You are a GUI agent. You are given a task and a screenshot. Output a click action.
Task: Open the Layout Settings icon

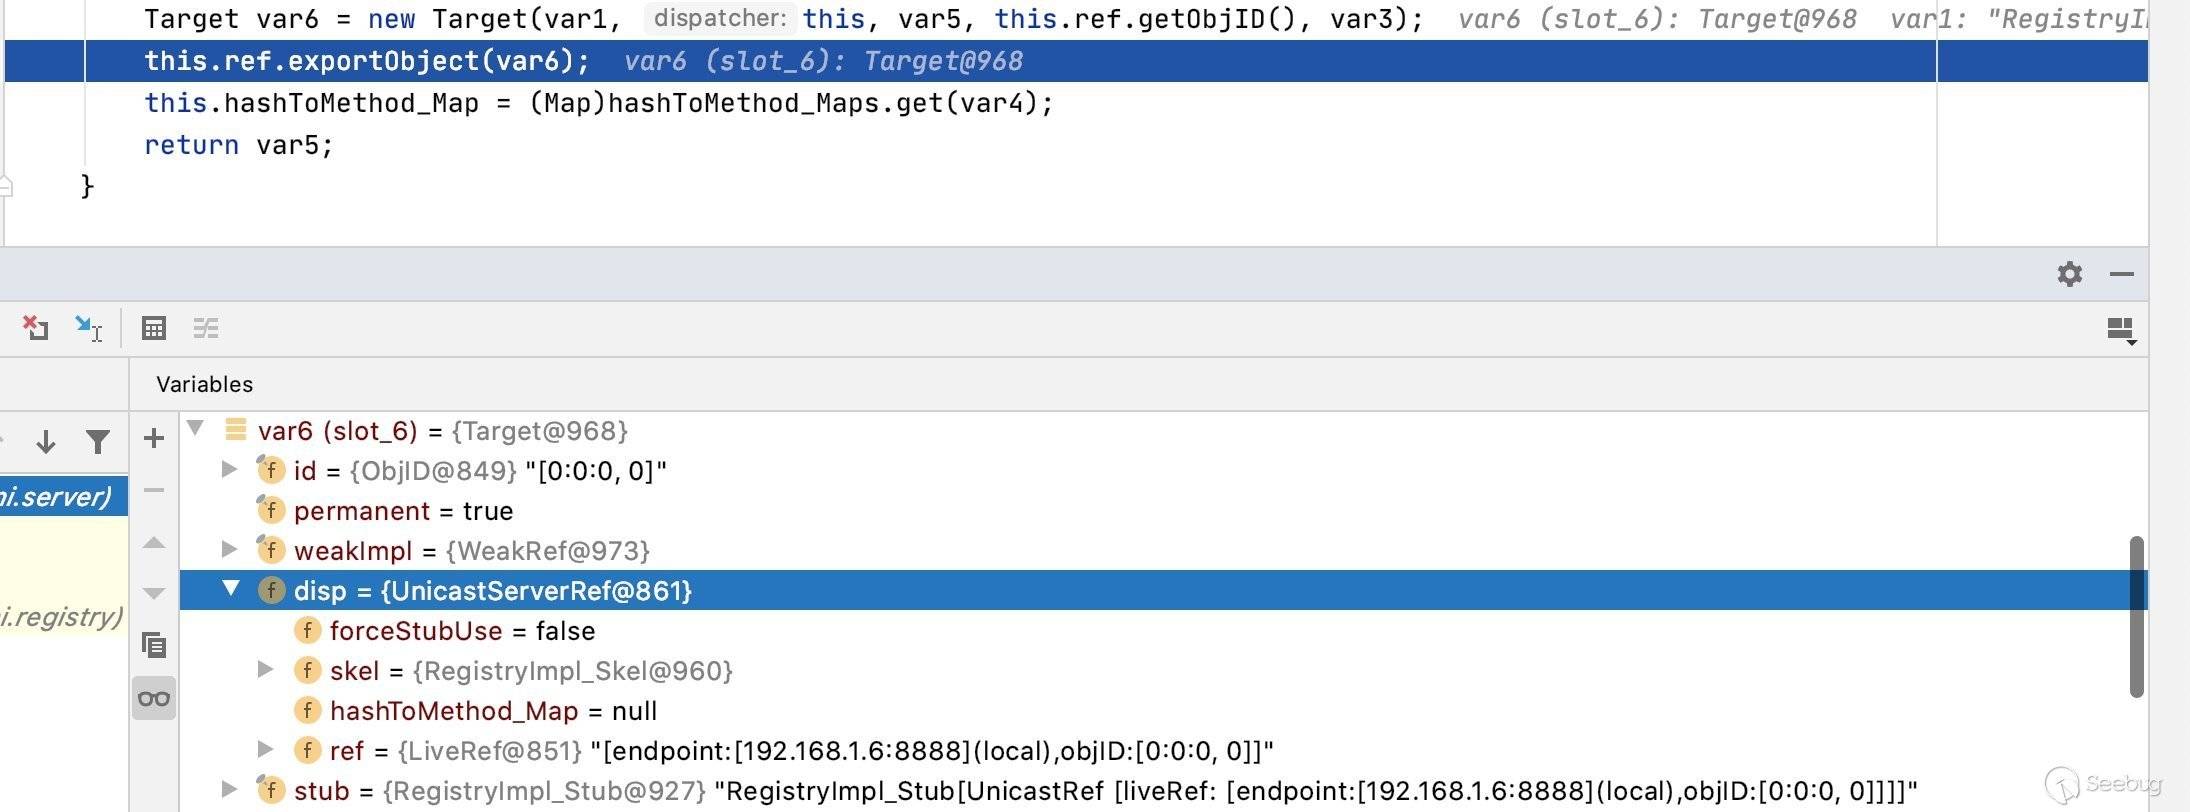(2120, 329)
